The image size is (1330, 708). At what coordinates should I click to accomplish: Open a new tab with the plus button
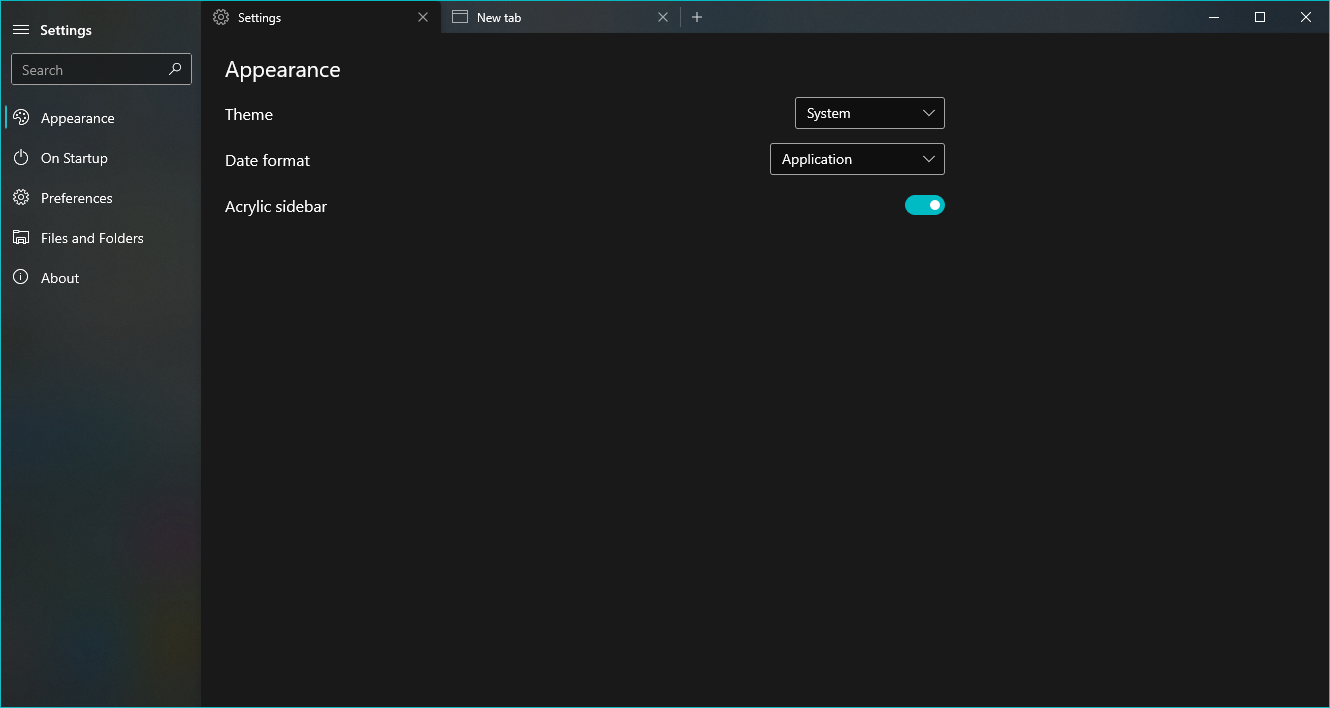pos(696,17)
